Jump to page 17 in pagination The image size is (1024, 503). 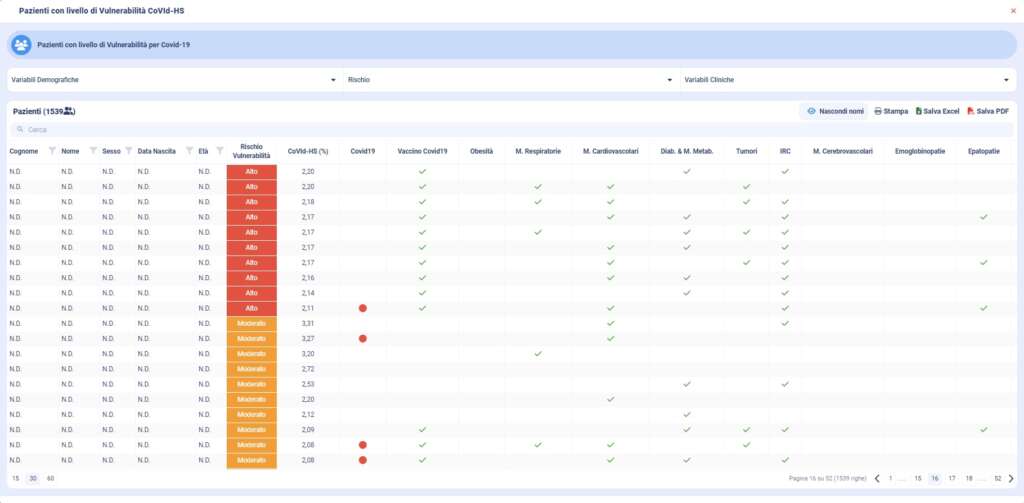pyautogui.click(x=952, y=479)
